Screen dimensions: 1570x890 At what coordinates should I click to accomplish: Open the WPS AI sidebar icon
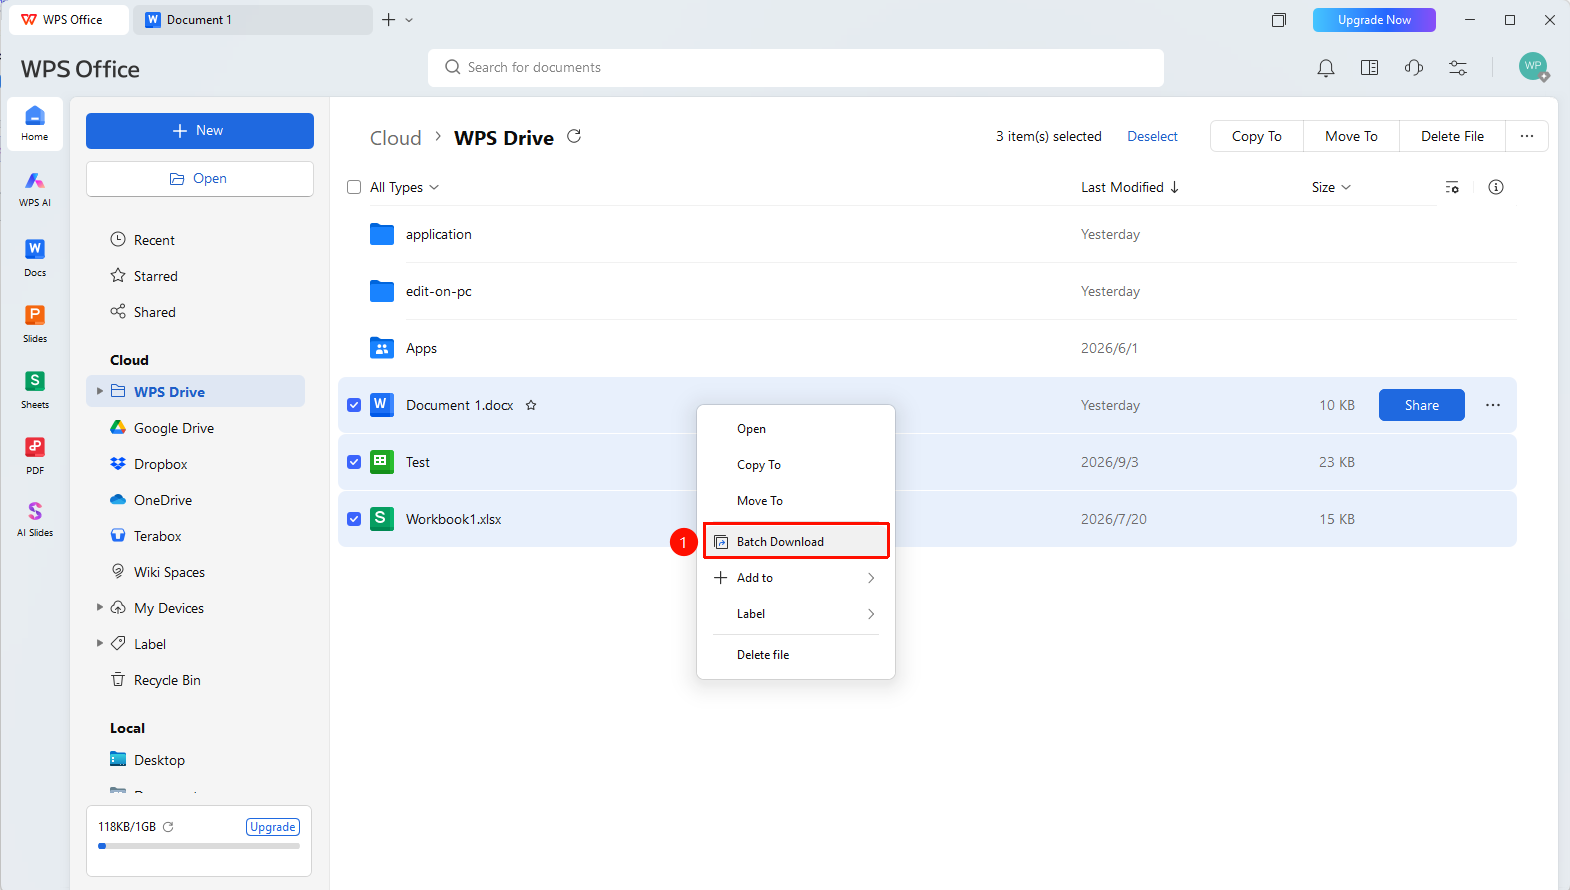35,188
